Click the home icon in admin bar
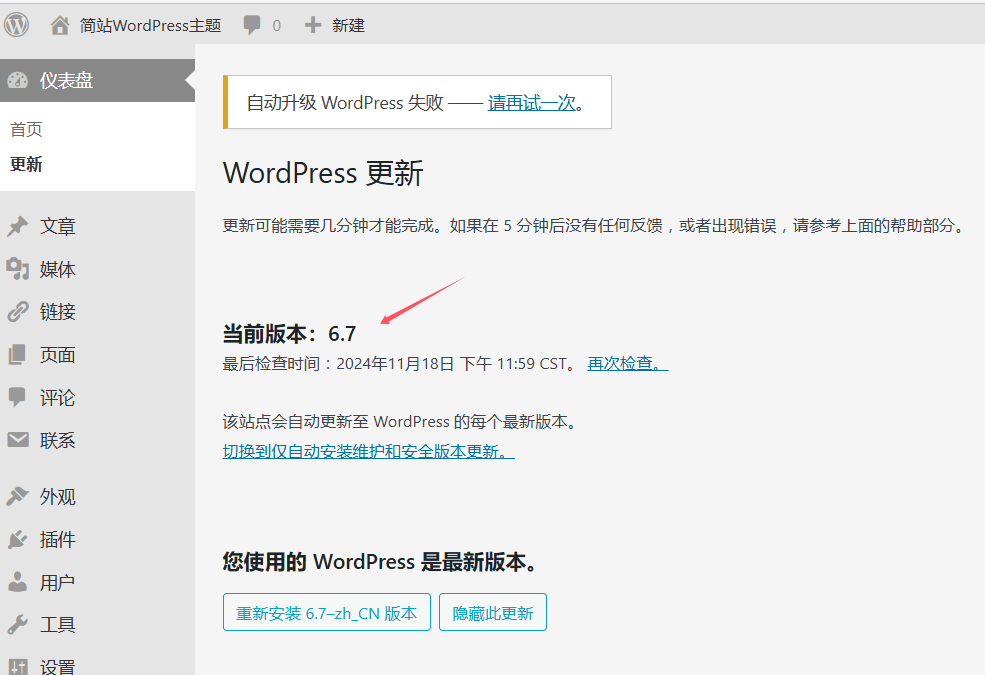 tap(60, 25)
